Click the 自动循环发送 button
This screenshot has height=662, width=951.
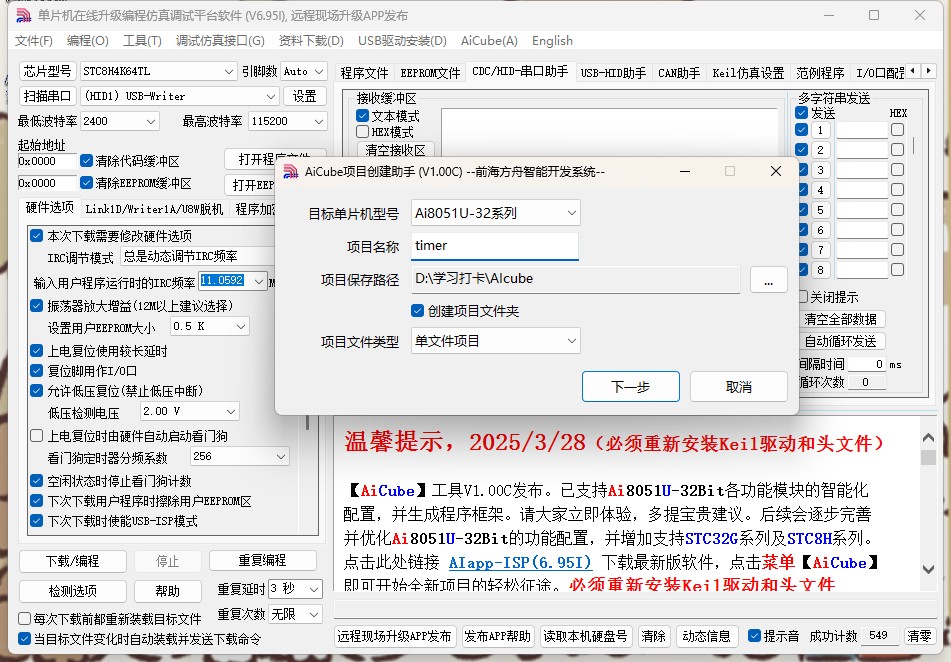point(840,341)
